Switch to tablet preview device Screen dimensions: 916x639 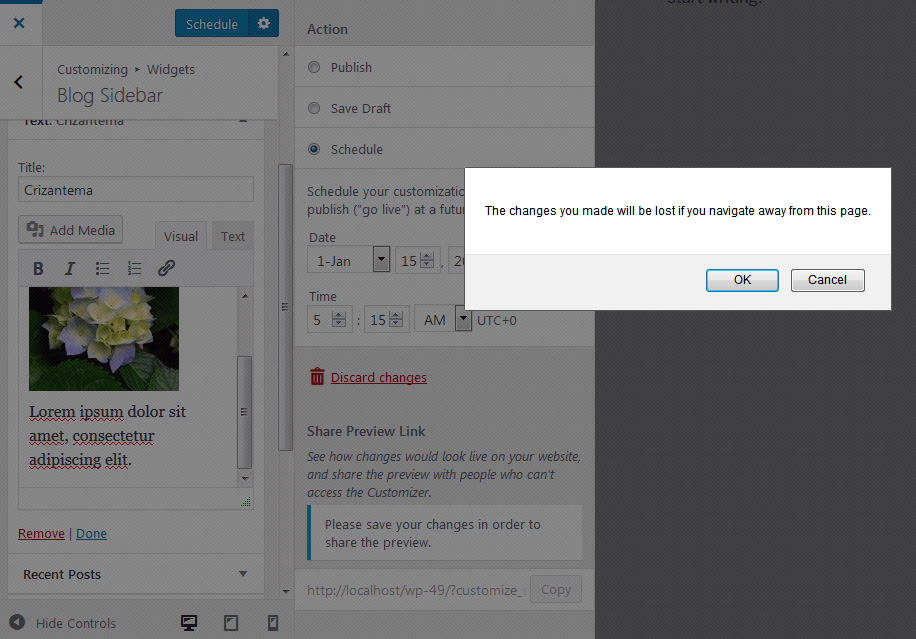(231, 623)
